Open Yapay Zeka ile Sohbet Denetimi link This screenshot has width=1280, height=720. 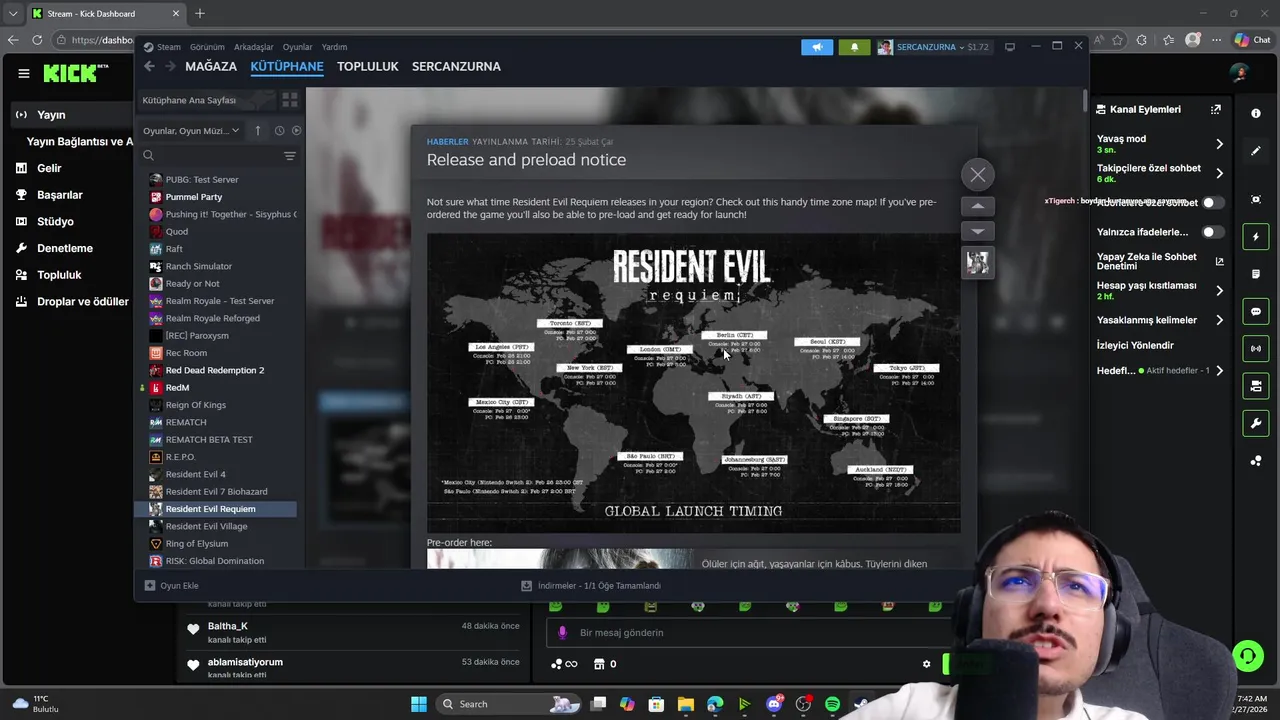pos(1160,261)
